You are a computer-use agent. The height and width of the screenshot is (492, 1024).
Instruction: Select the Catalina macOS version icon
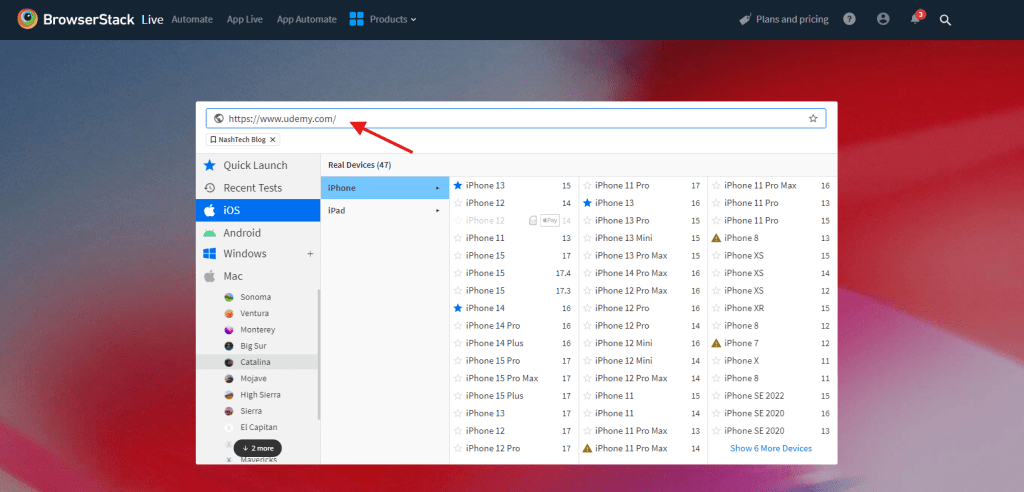click(230, 361)
